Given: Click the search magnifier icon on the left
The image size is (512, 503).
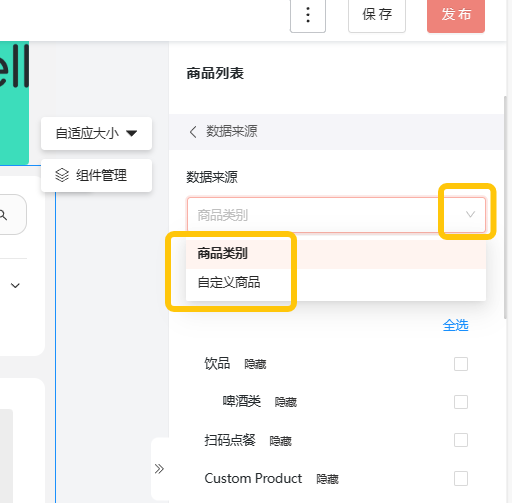Looking at the screenshot, I should pyautogui.click(x=3, y=215).
